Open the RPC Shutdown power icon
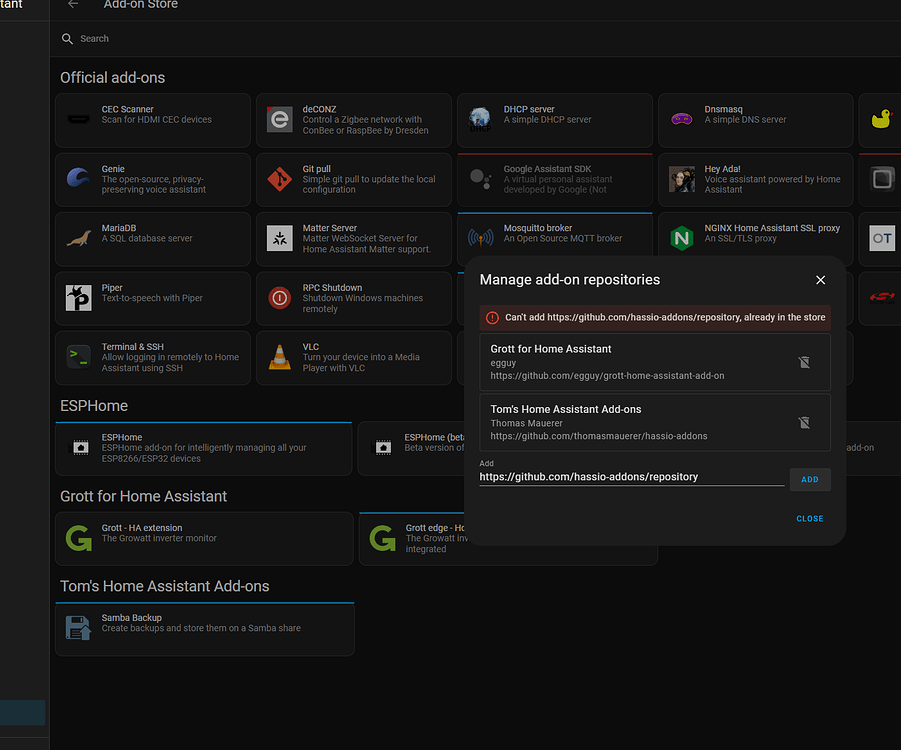901x750 pixels. (279, 297)
